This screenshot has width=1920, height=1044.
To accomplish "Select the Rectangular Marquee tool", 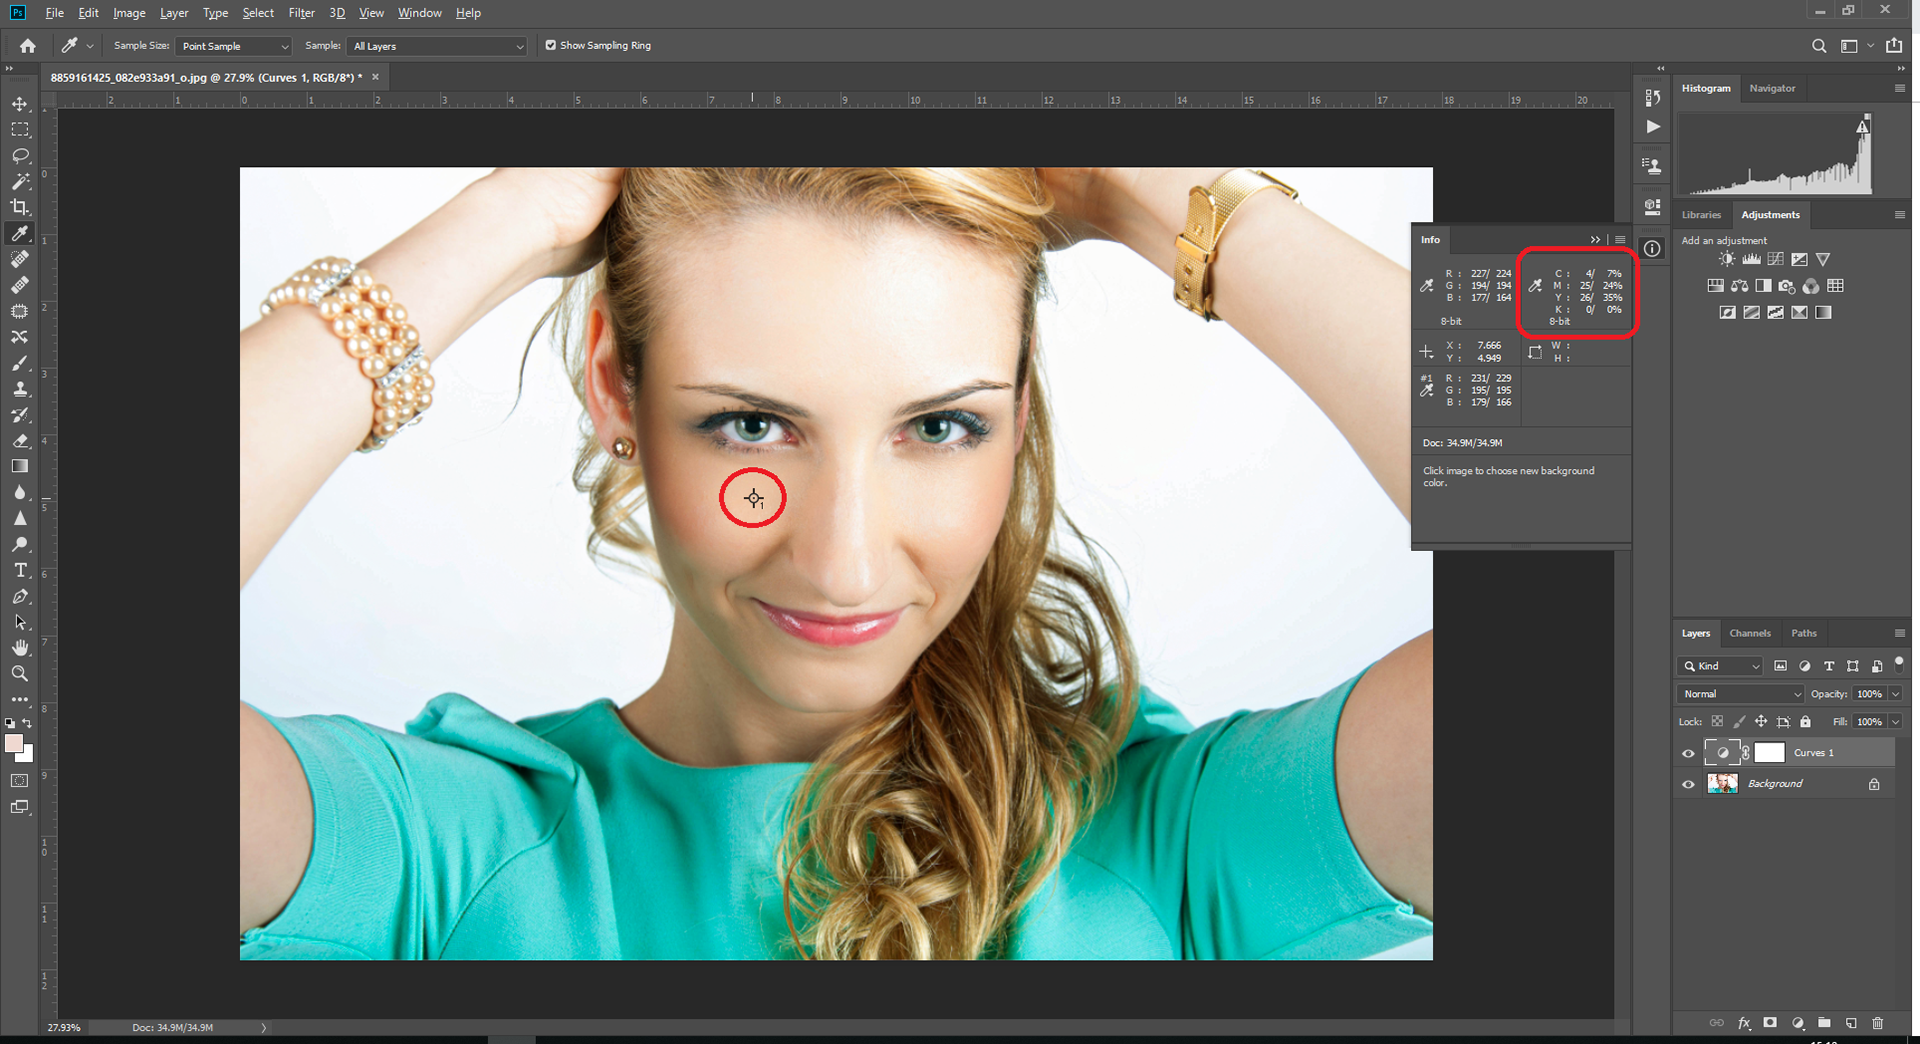I will pos(20,130).
